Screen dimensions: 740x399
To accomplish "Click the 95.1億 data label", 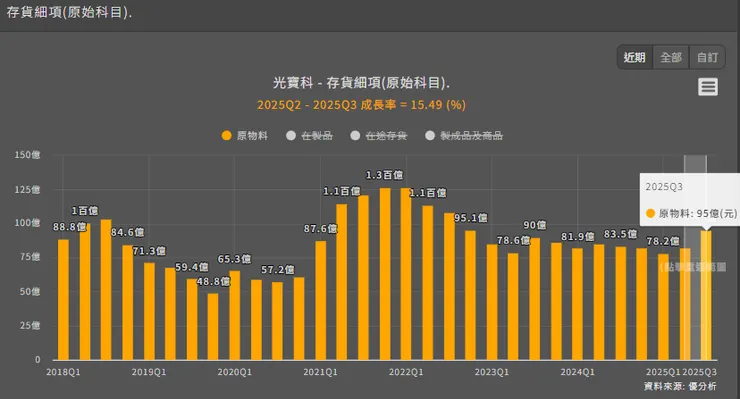I will [471, 218].
